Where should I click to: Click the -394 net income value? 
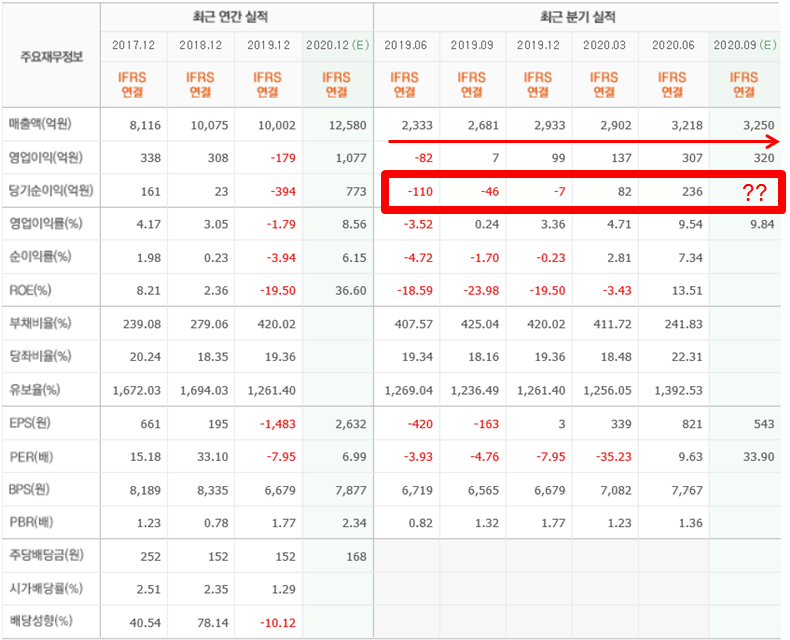(x=283, y=192)
